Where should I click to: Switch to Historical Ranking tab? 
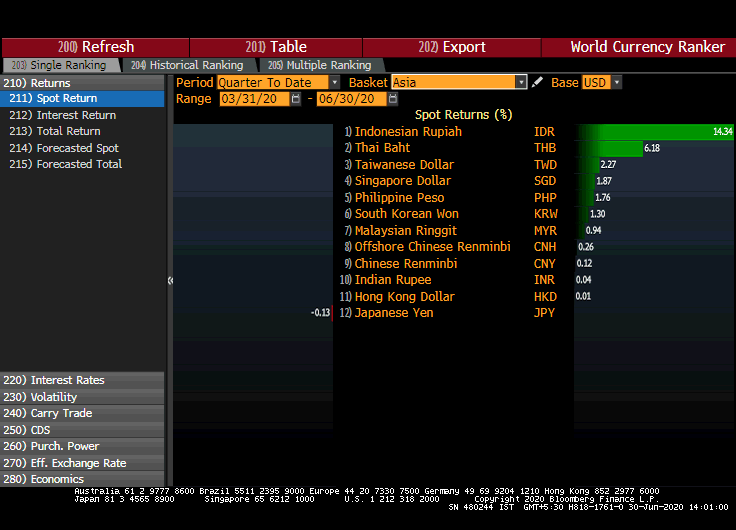click(187, 65)
